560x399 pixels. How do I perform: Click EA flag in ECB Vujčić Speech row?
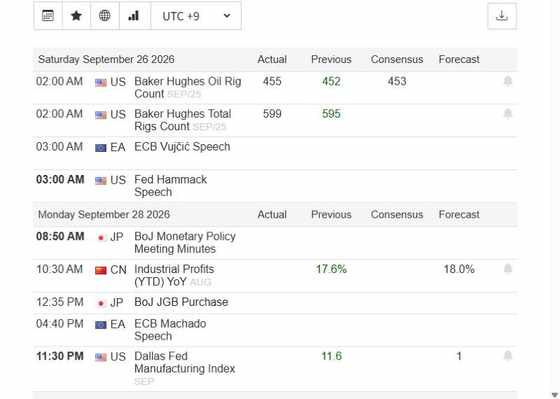pyautogui.click(x=101, y=148)
